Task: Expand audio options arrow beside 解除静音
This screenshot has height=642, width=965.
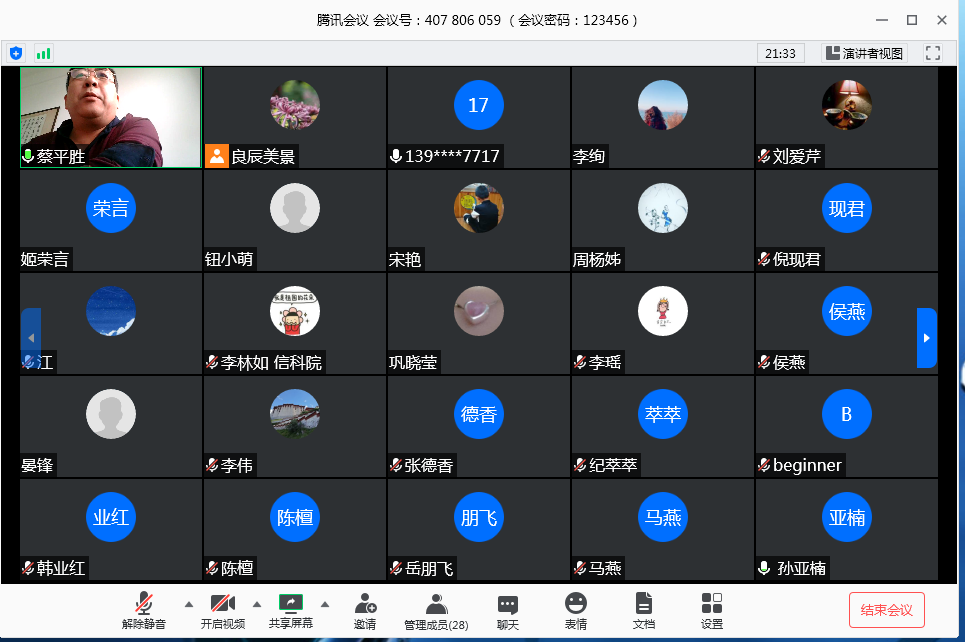Action: (x=188, y=604)
